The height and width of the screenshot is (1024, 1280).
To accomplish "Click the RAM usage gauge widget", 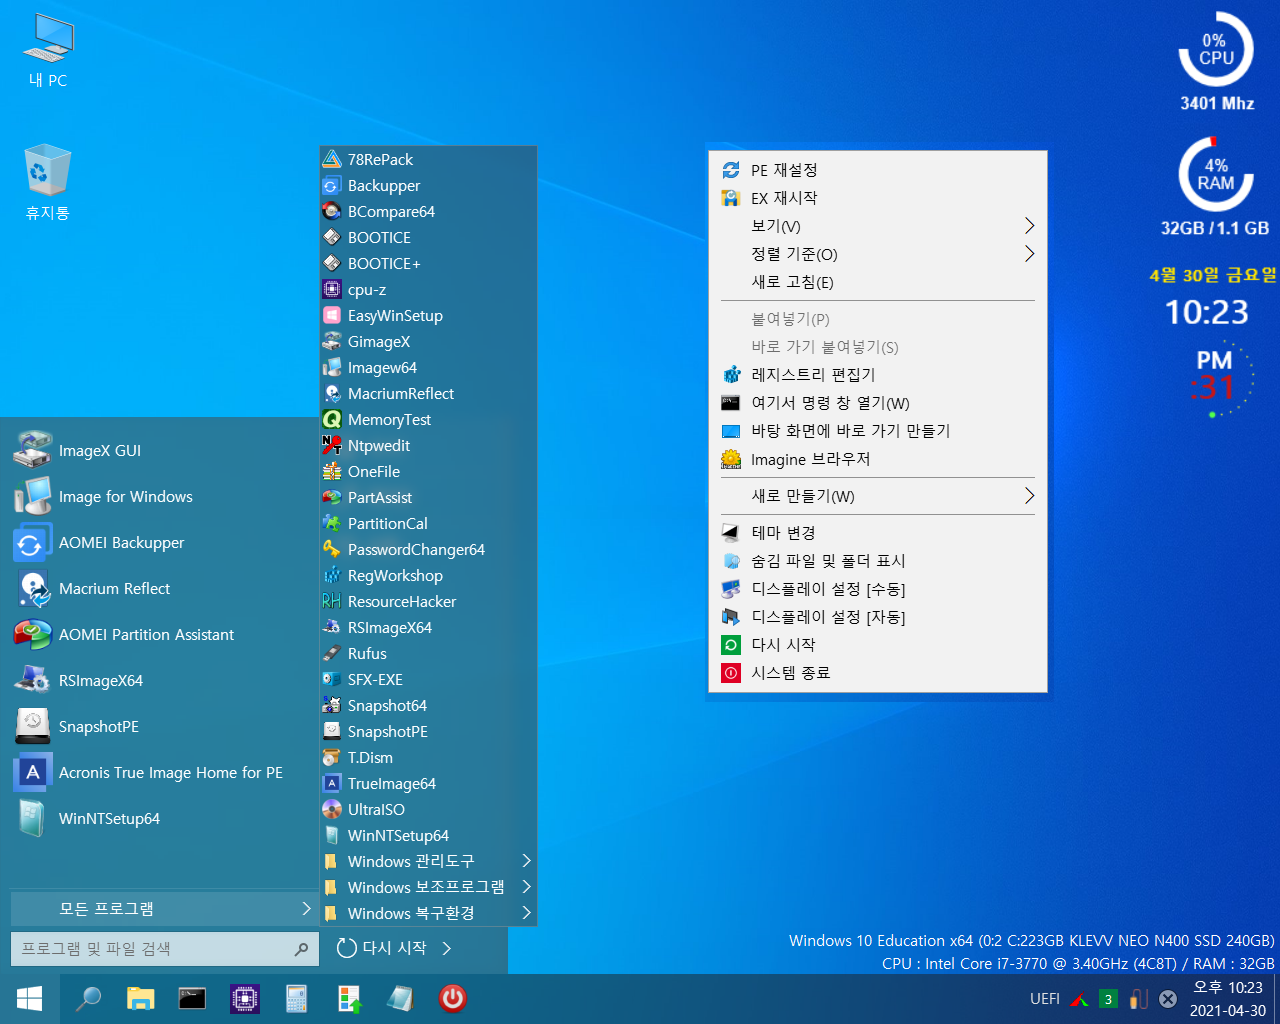I will click(x=1216, y=175).
